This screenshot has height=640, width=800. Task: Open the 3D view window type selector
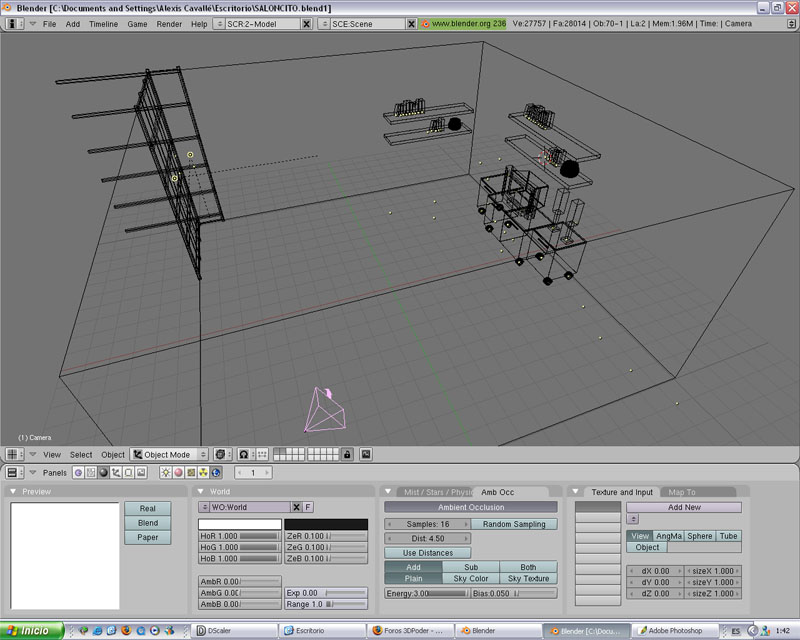[x=14, y=454]
